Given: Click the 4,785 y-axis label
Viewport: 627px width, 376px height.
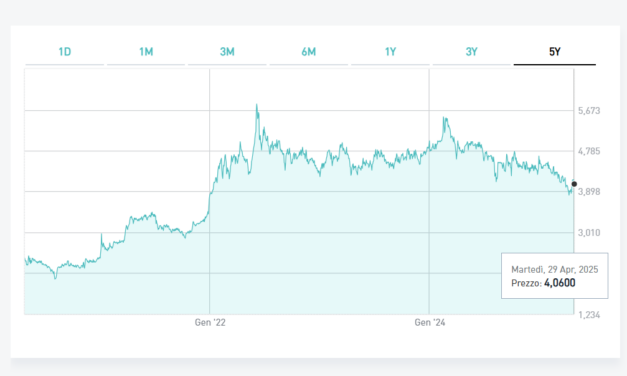Looking at the screenshot, I should pos(589,151).
